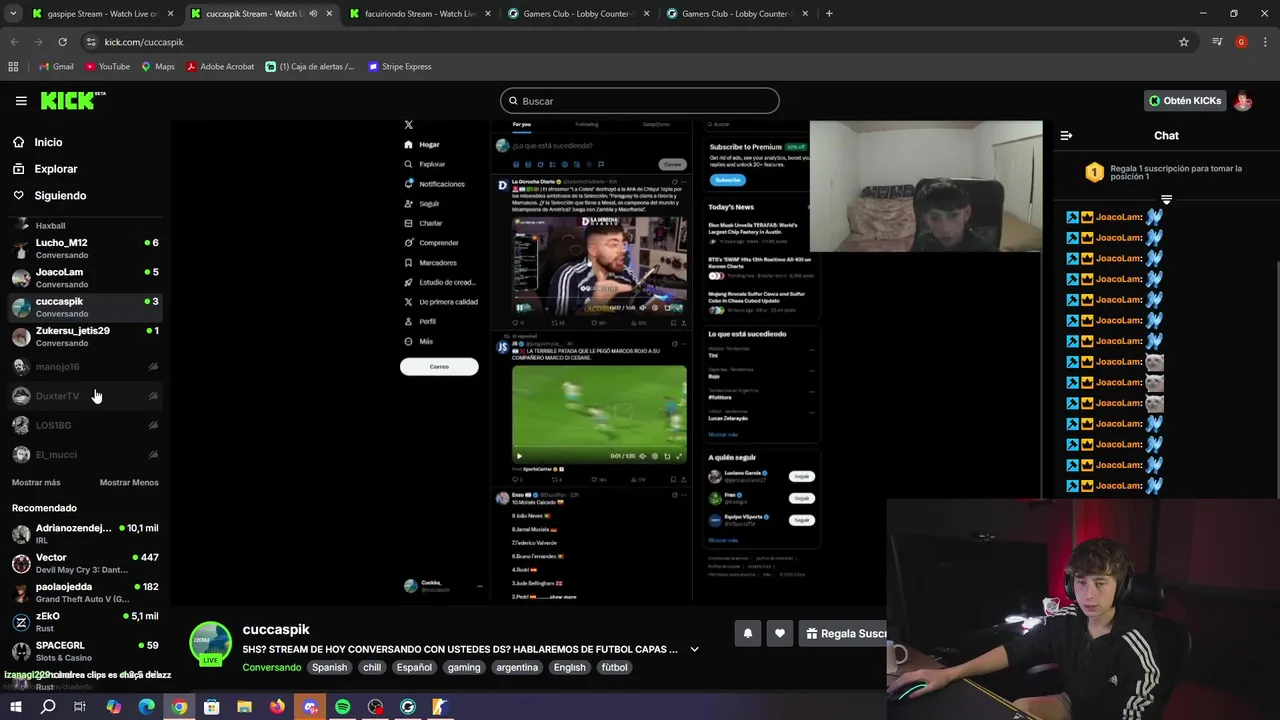Image resolution: width=1280 pixels, height=720 pixels.
Task: Open JoacoLam followed channel
Action: (x=84, y=277)
